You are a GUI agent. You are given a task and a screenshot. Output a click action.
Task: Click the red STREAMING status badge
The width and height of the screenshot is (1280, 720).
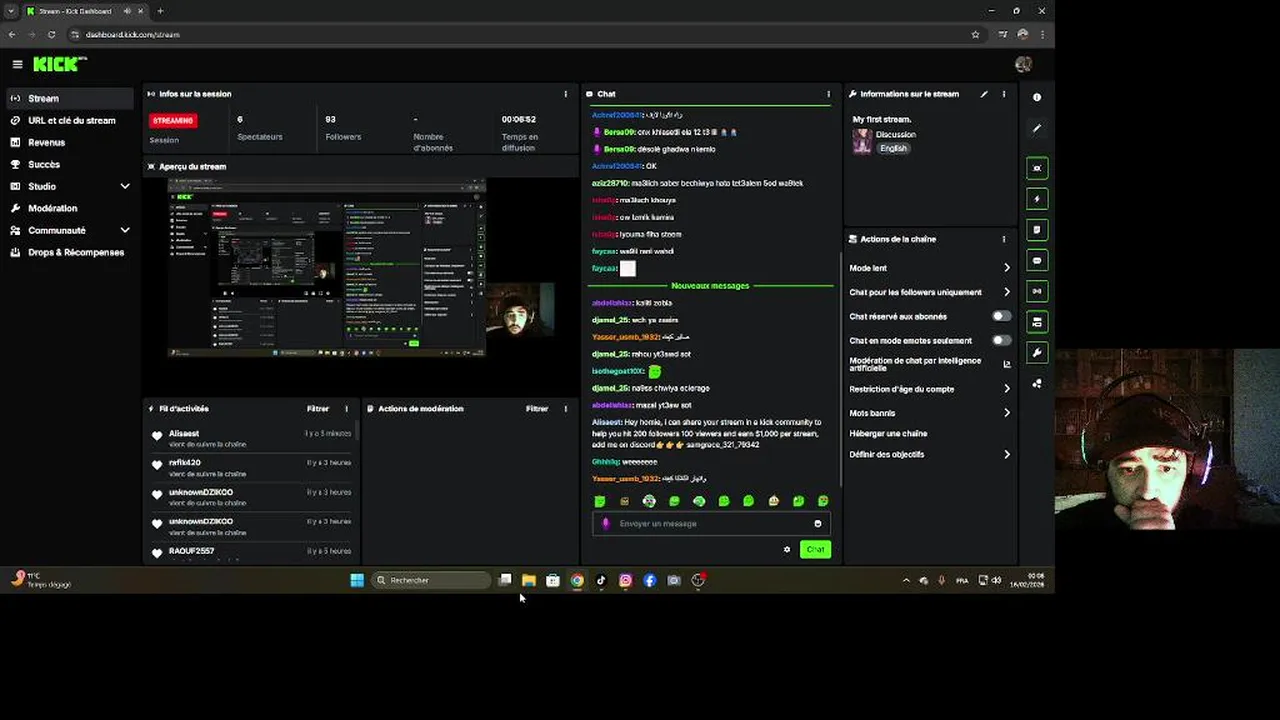[173, 120]
